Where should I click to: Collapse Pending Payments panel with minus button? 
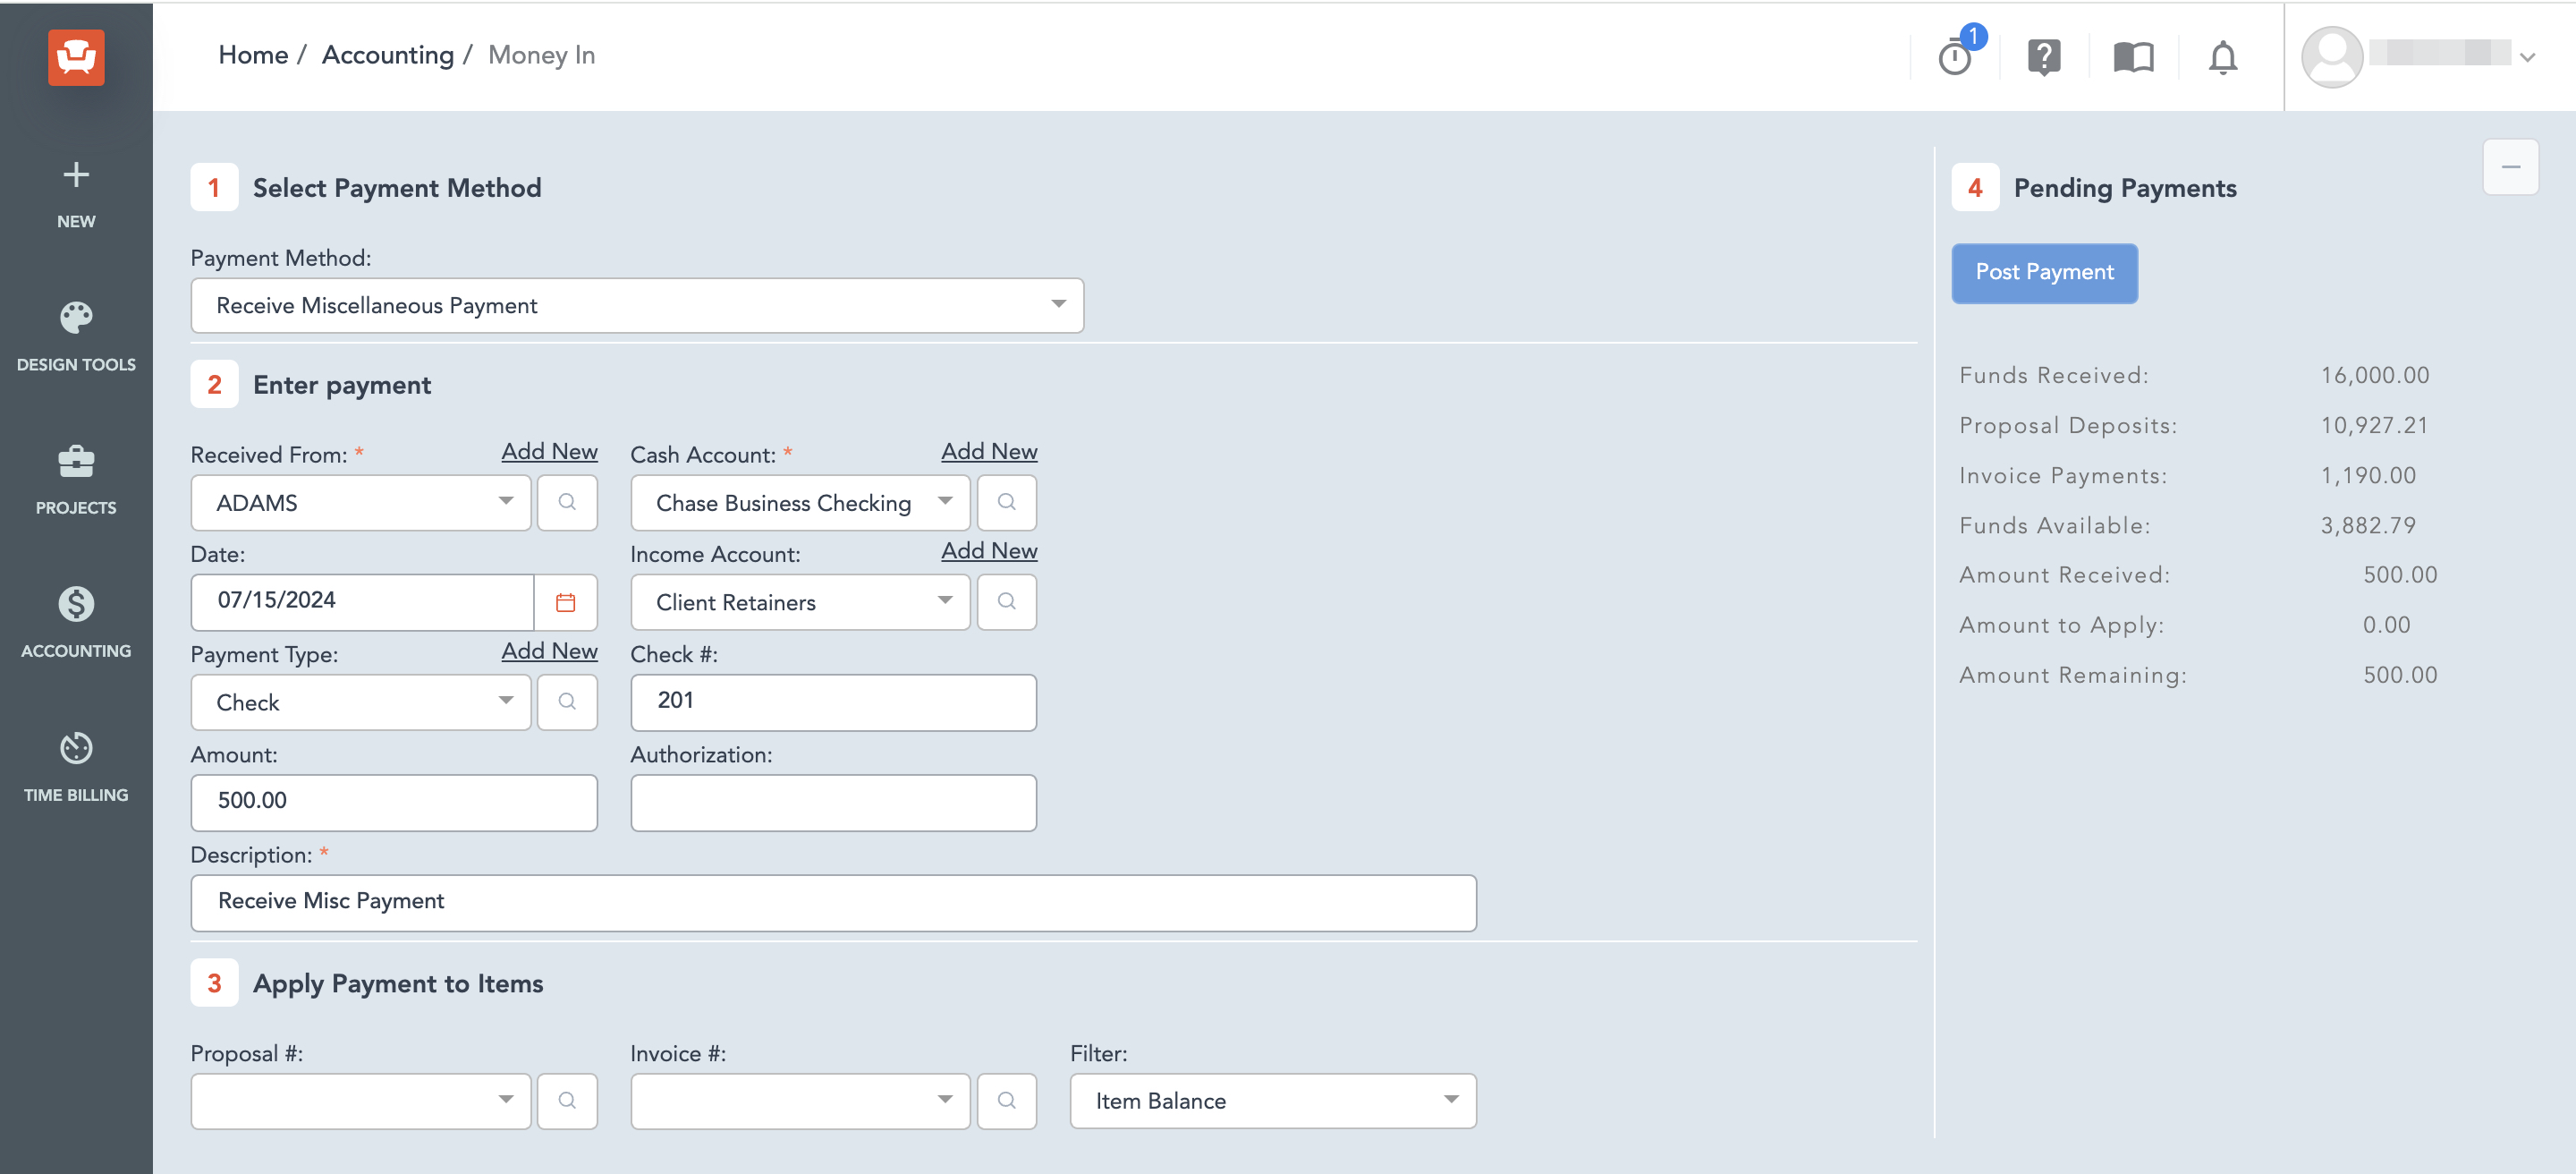[2510, 167]
